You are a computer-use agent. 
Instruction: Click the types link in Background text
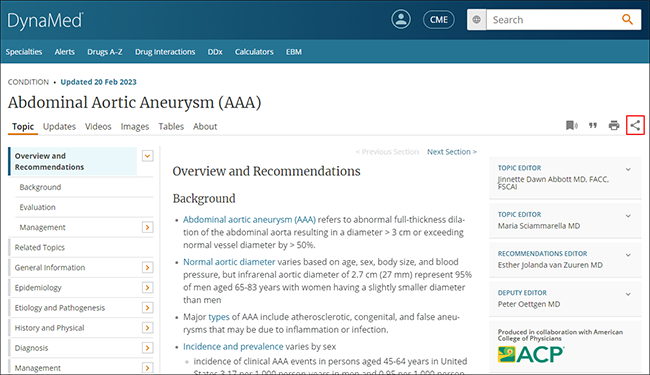point(218,317)
